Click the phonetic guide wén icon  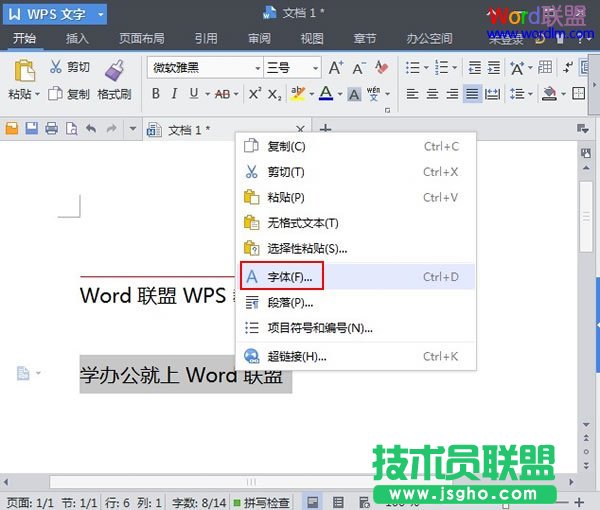click(x=373, y=93)
